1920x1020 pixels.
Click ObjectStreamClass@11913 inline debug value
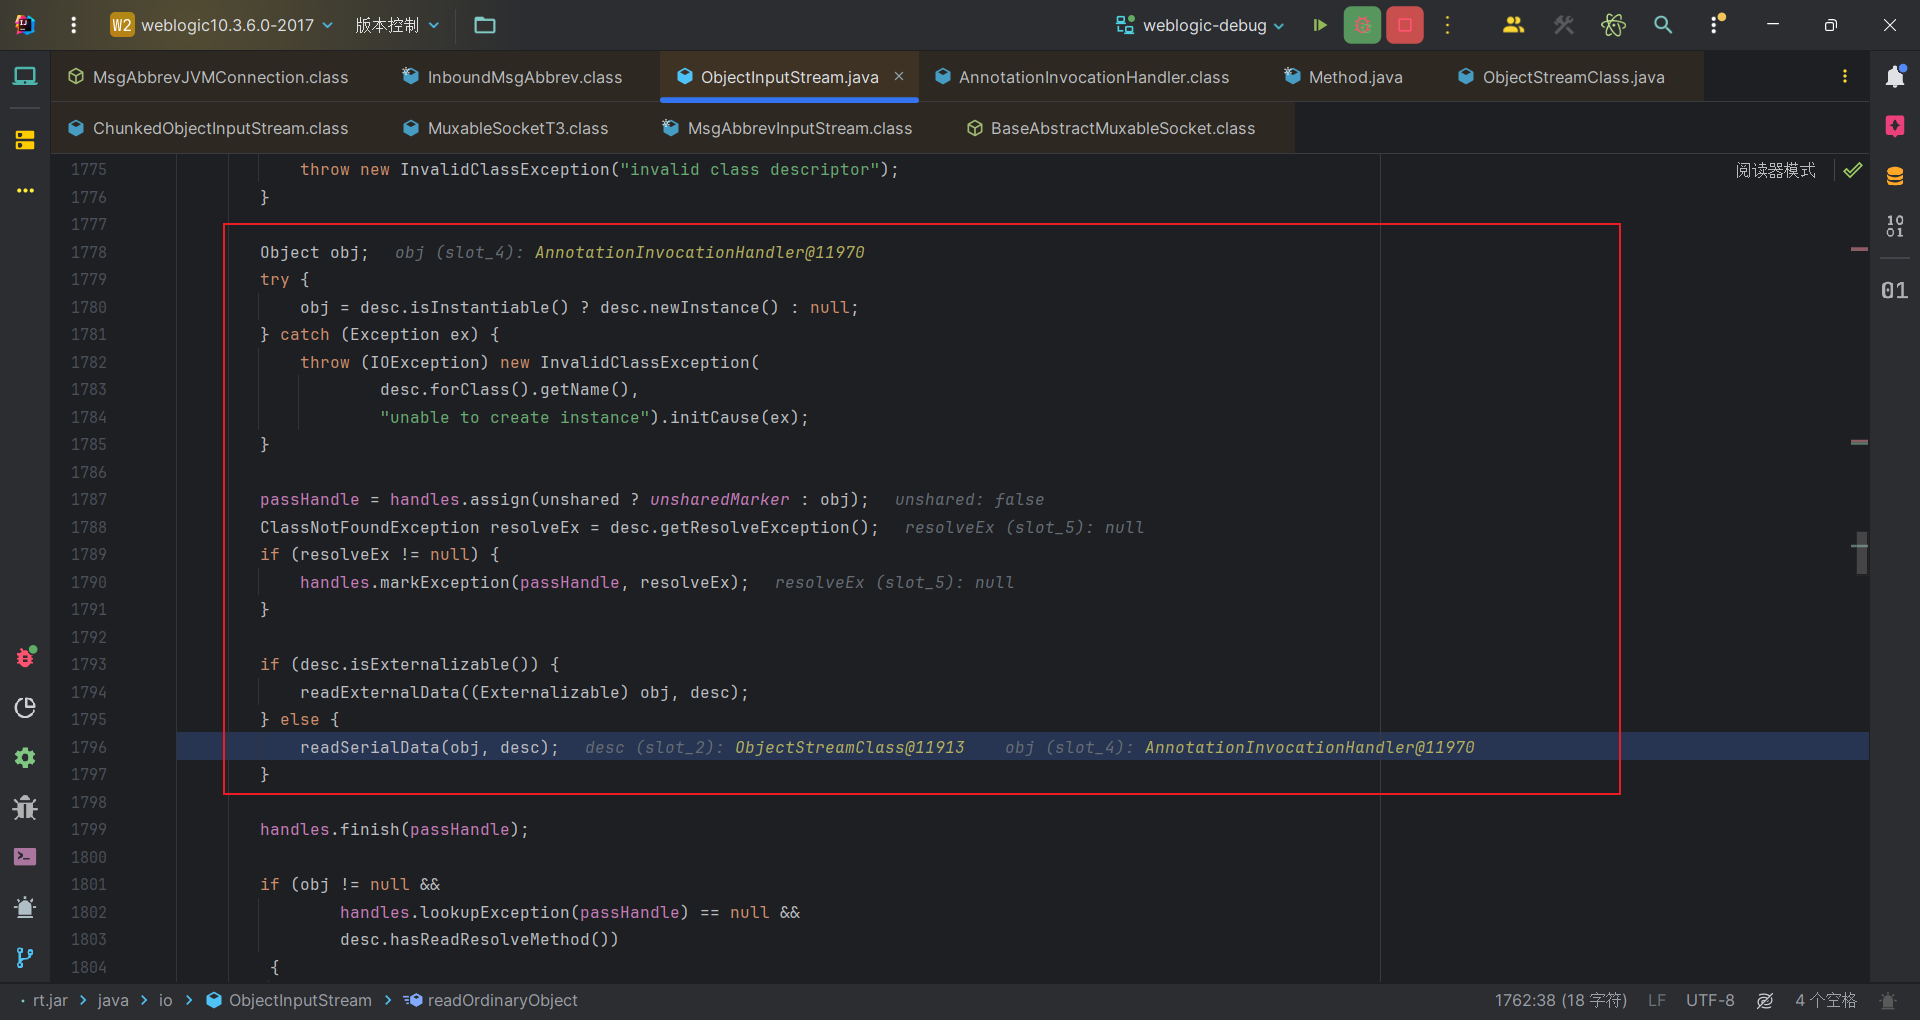click(849, 747)
